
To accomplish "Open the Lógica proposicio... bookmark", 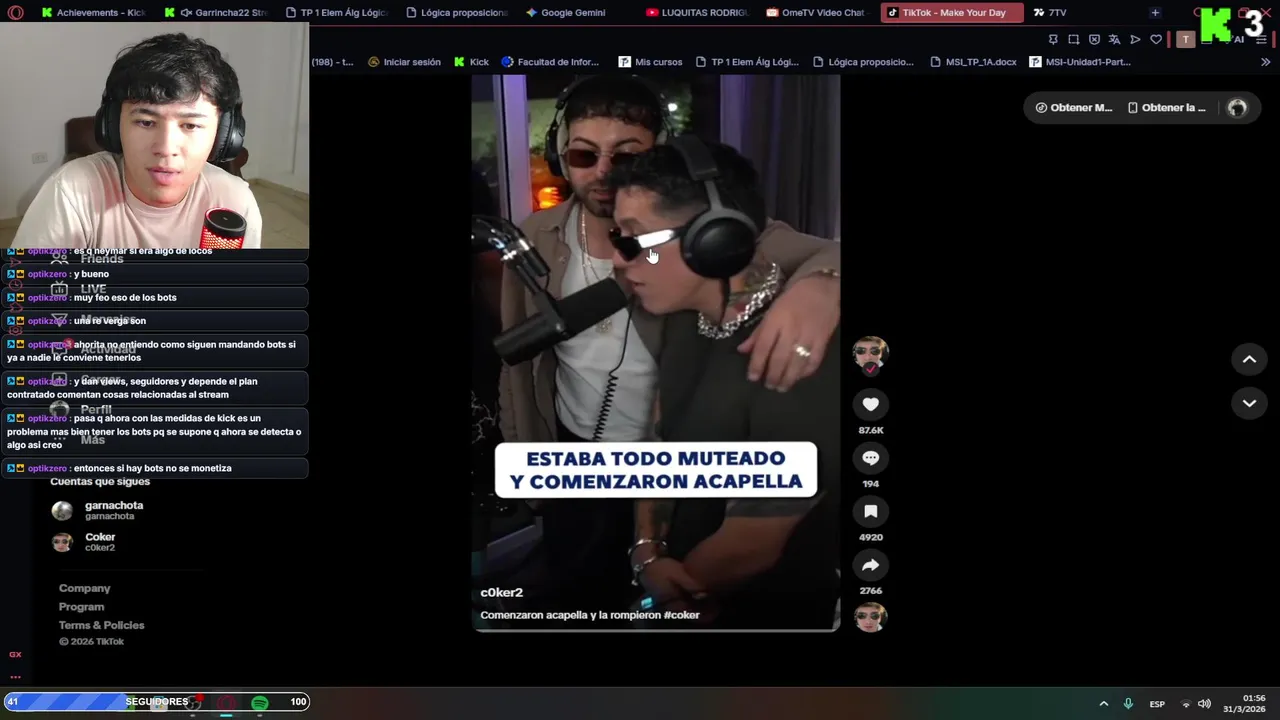I will 863,62.
